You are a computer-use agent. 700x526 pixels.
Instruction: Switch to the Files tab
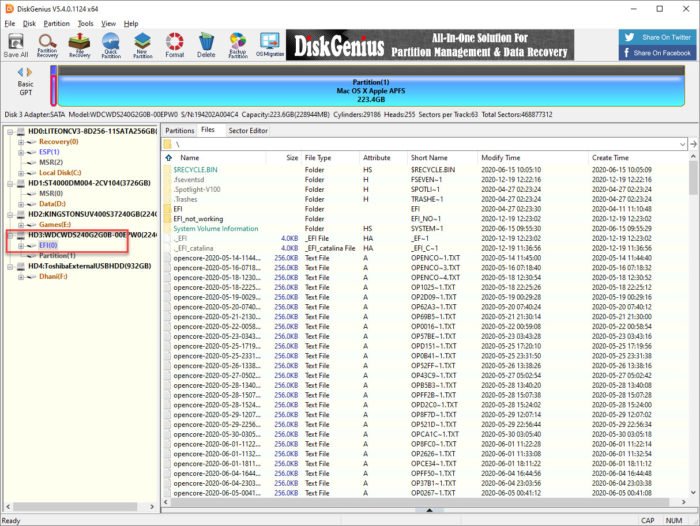[x=208, y=129]
